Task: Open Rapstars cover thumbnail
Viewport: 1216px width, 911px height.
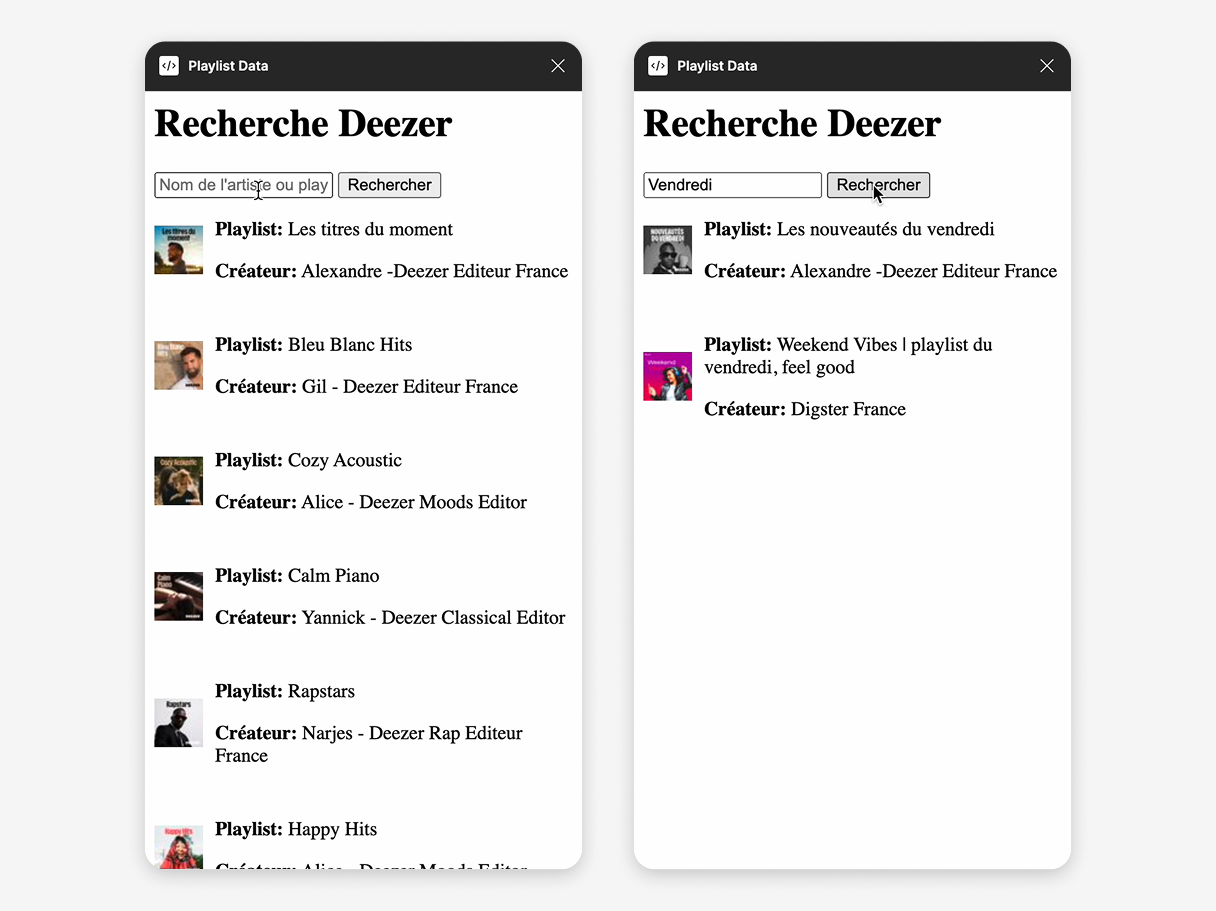Action: [x=179, y=723]
